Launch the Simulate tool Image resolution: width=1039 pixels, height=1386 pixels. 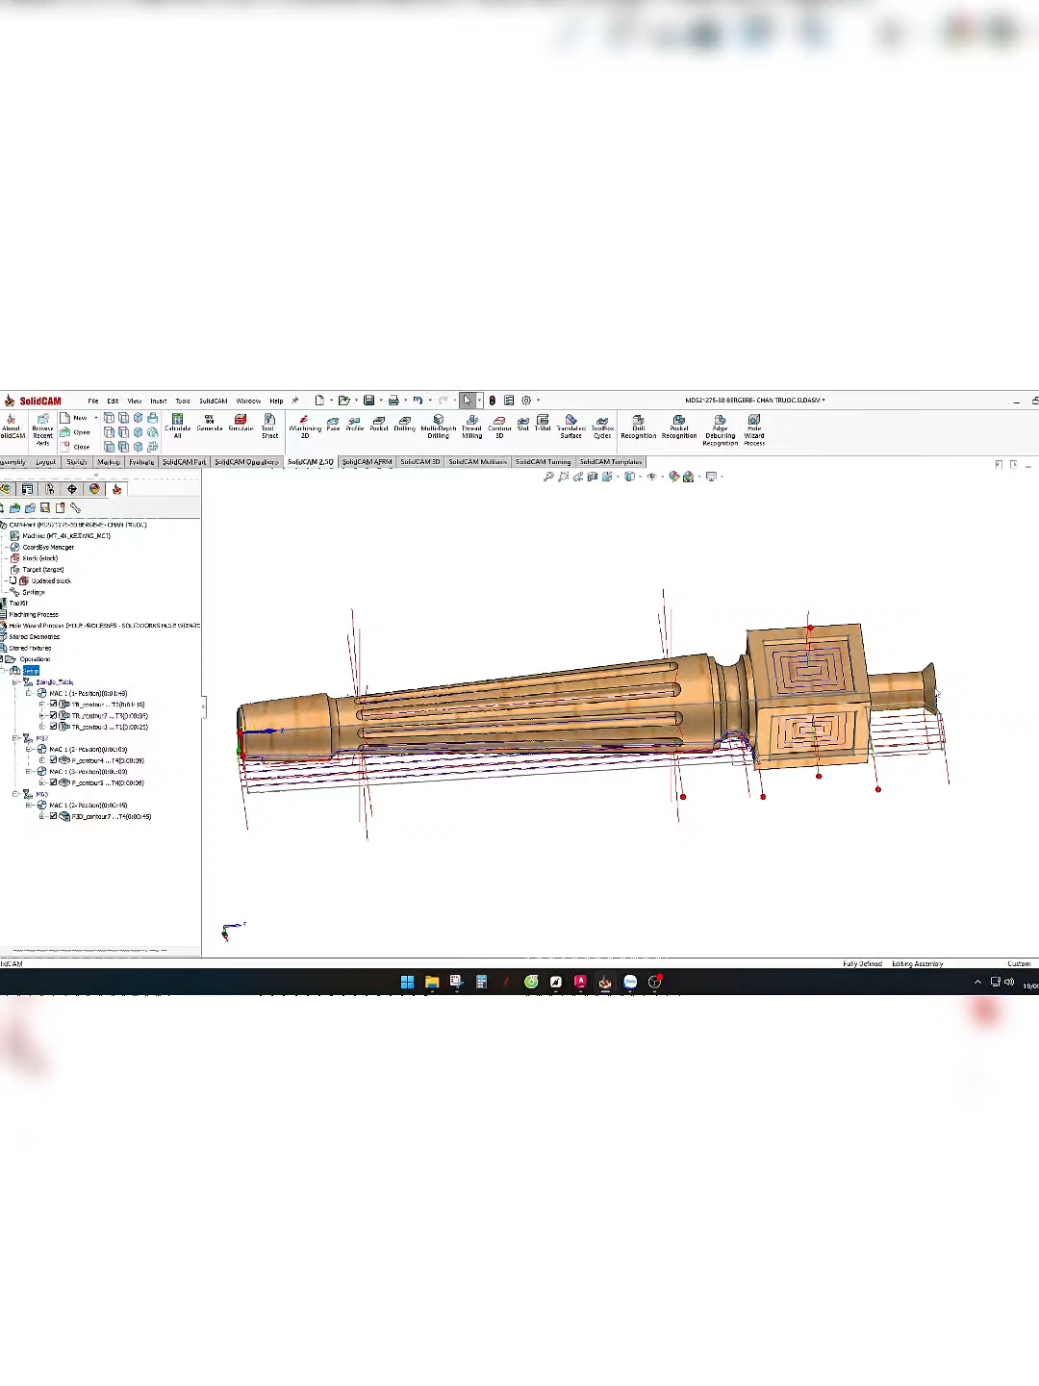pos(240,424)
